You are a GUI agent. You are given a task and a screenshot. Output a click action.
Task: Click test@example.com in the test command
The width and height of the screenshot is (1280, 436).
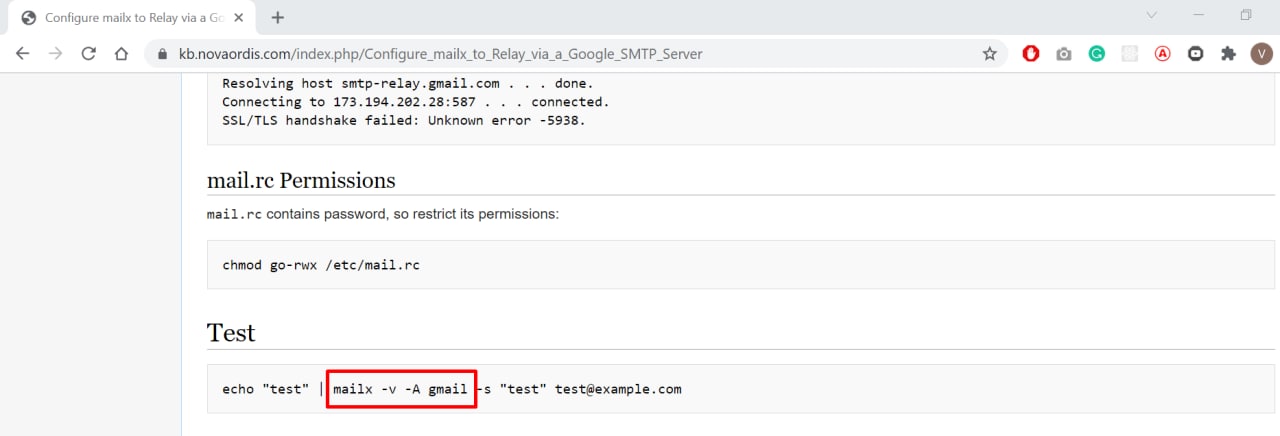coord(619,389)
